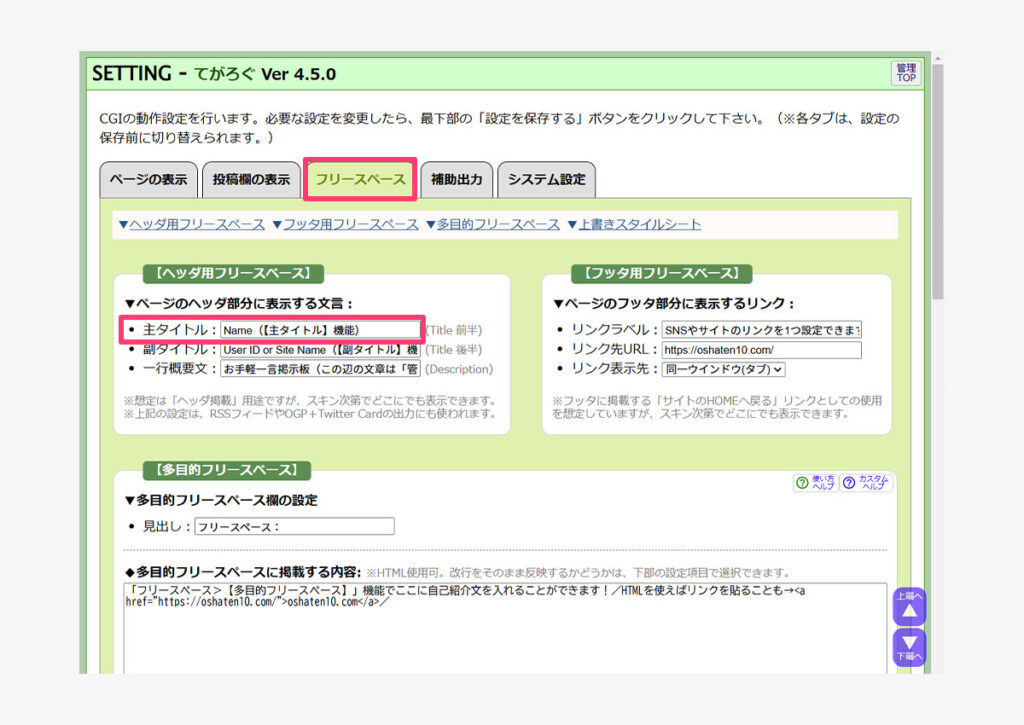The width and height of the screenshot is (1024, 725).
Task: Select the フリースペース tab
Action: [x=360, y=180]
